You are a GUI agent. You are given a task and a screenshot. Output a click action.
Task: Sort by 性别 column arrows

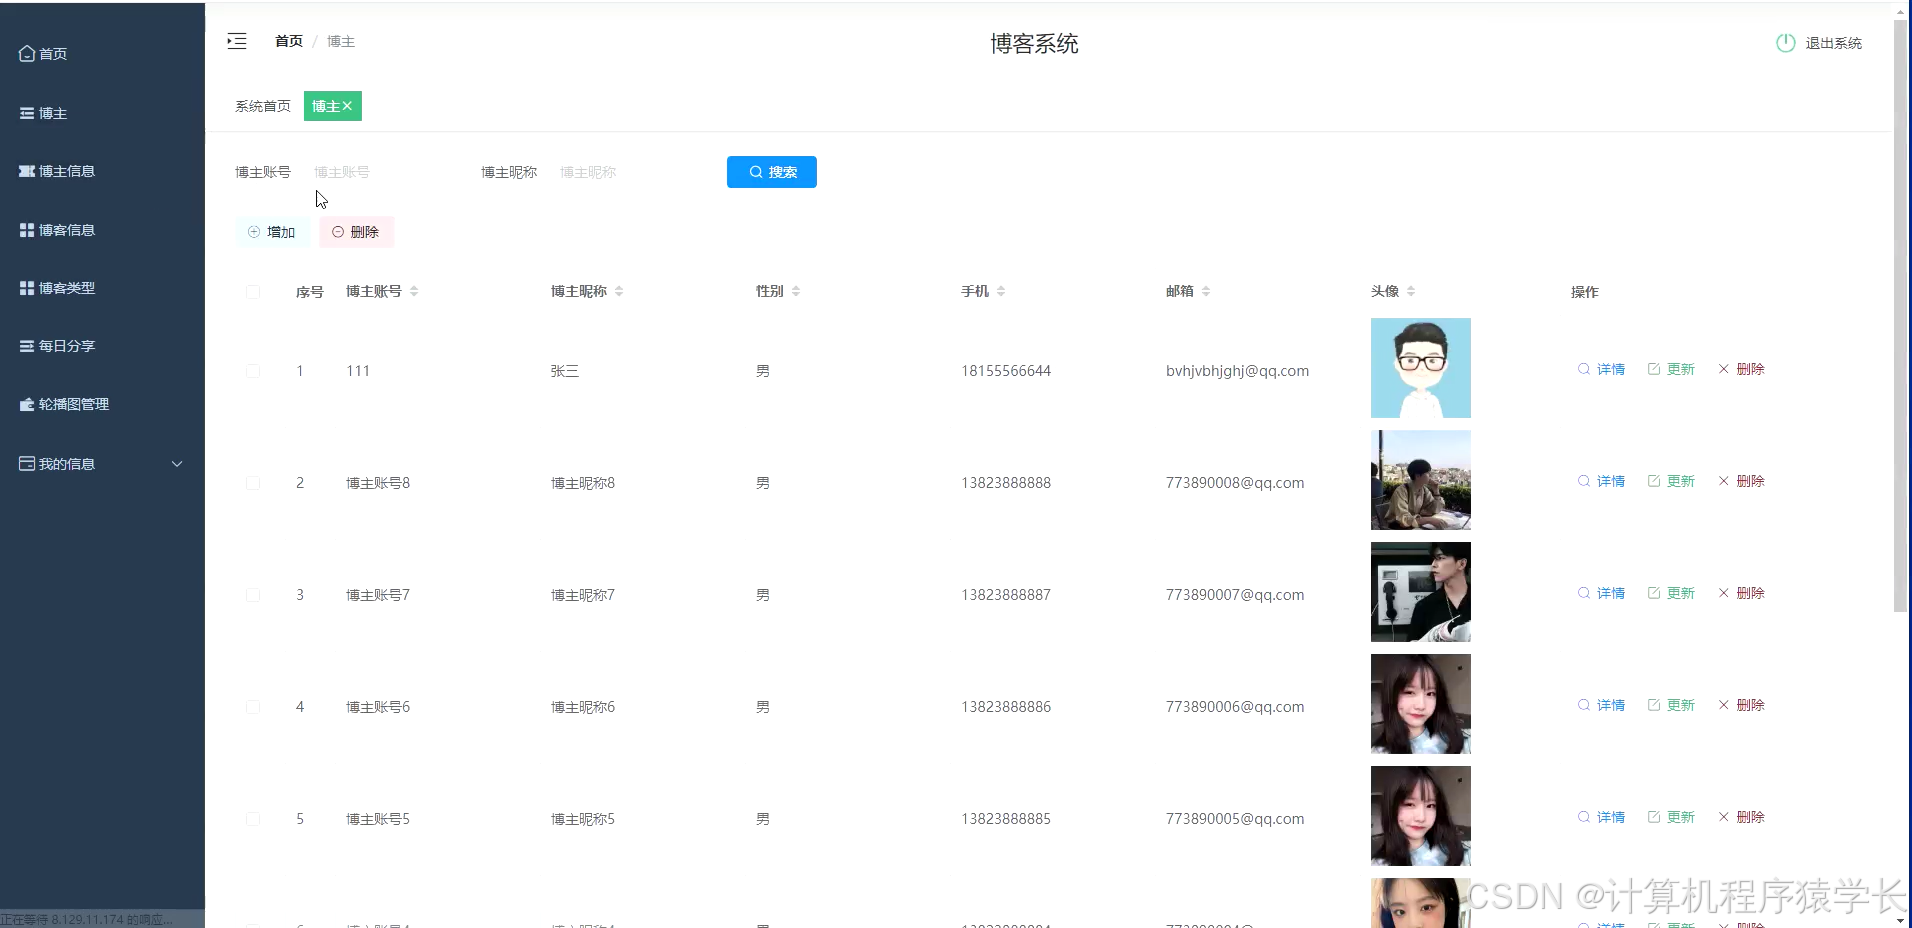[x=796, y=291]
